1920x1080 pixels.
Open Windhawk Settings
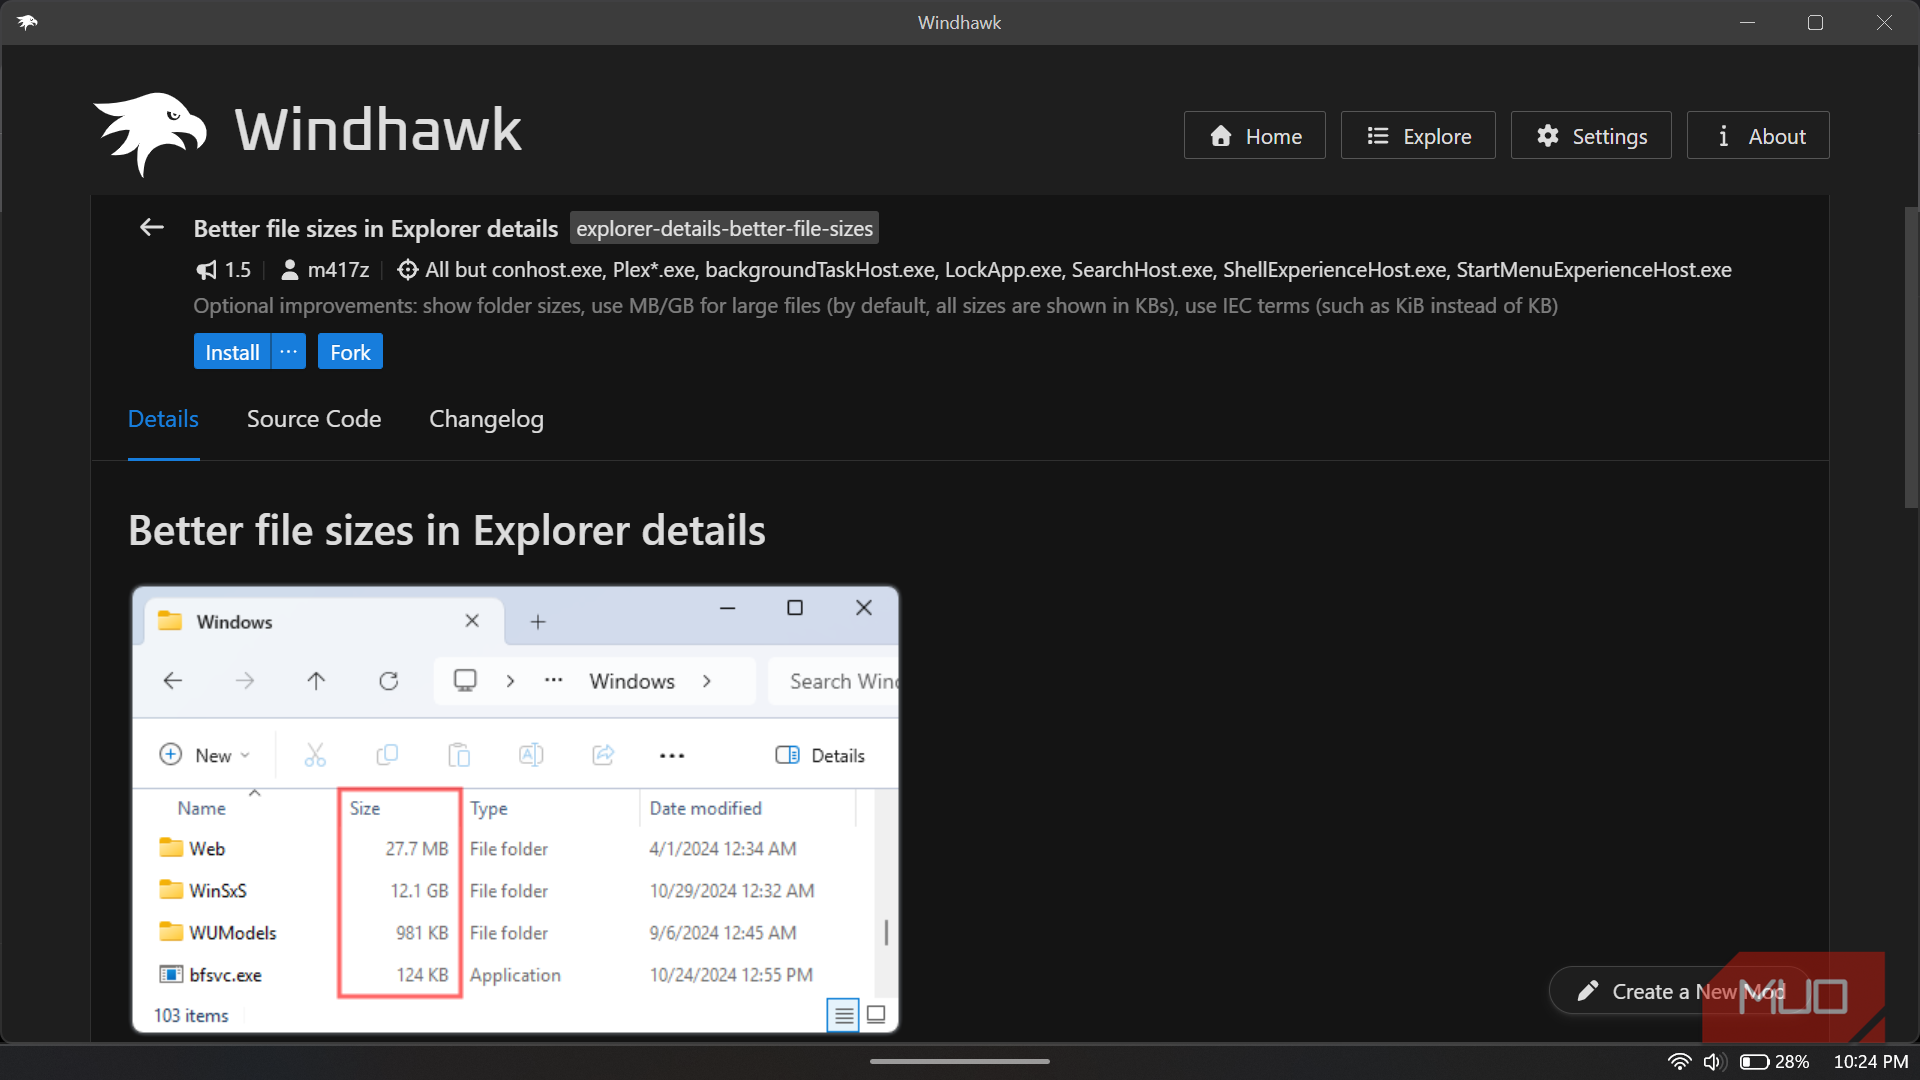(1591, 135)
